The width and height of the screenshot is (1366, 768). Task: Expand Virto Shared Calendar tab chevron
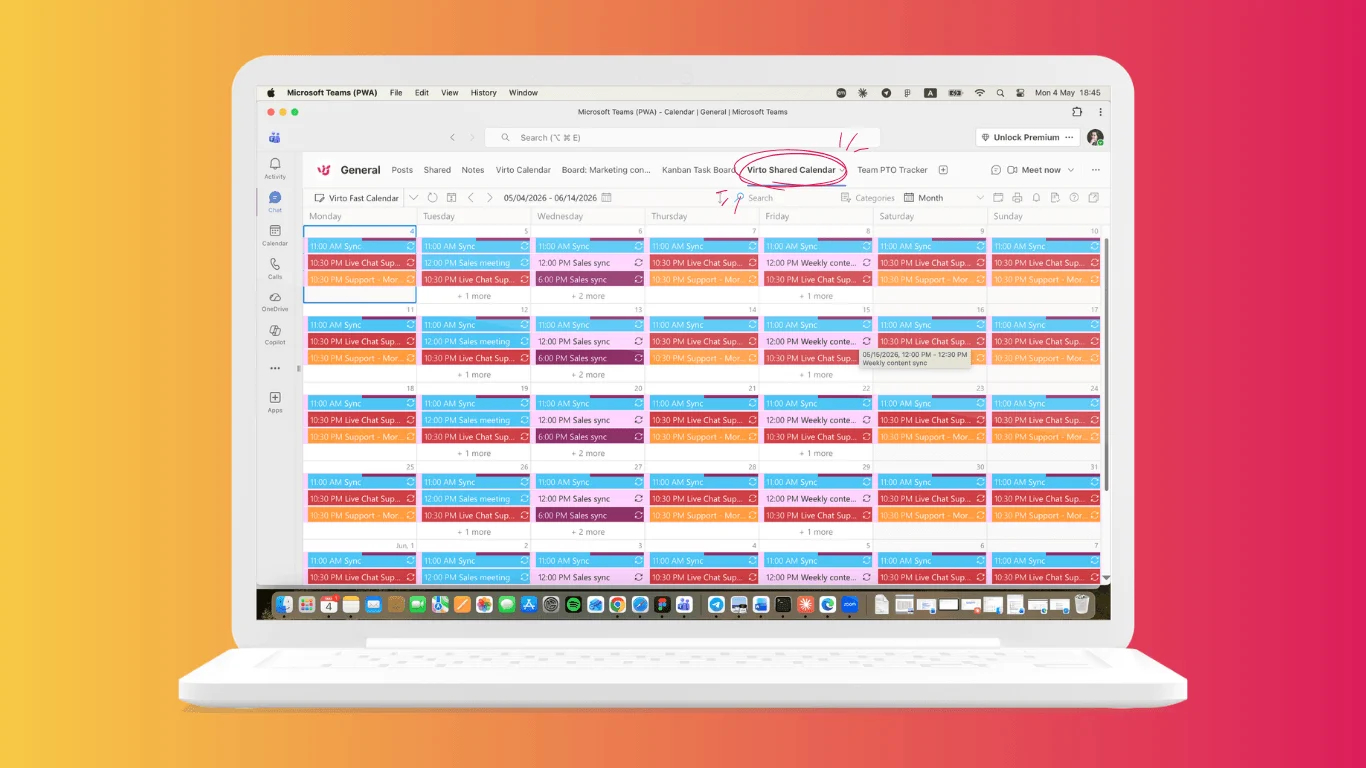coord(843,170)
